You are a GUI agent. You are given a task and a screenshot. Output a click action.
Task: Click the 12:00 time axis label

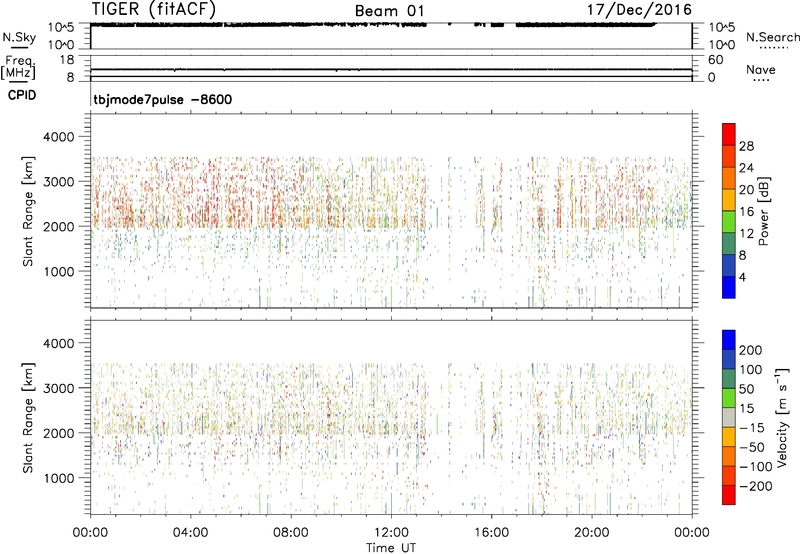[x=391, y=533]
